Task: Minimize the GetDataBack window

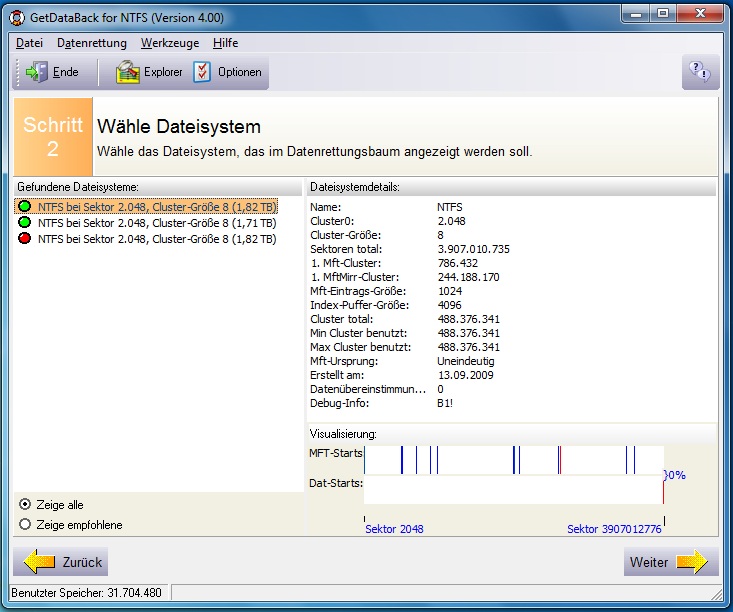Action: tap(636, 14)
